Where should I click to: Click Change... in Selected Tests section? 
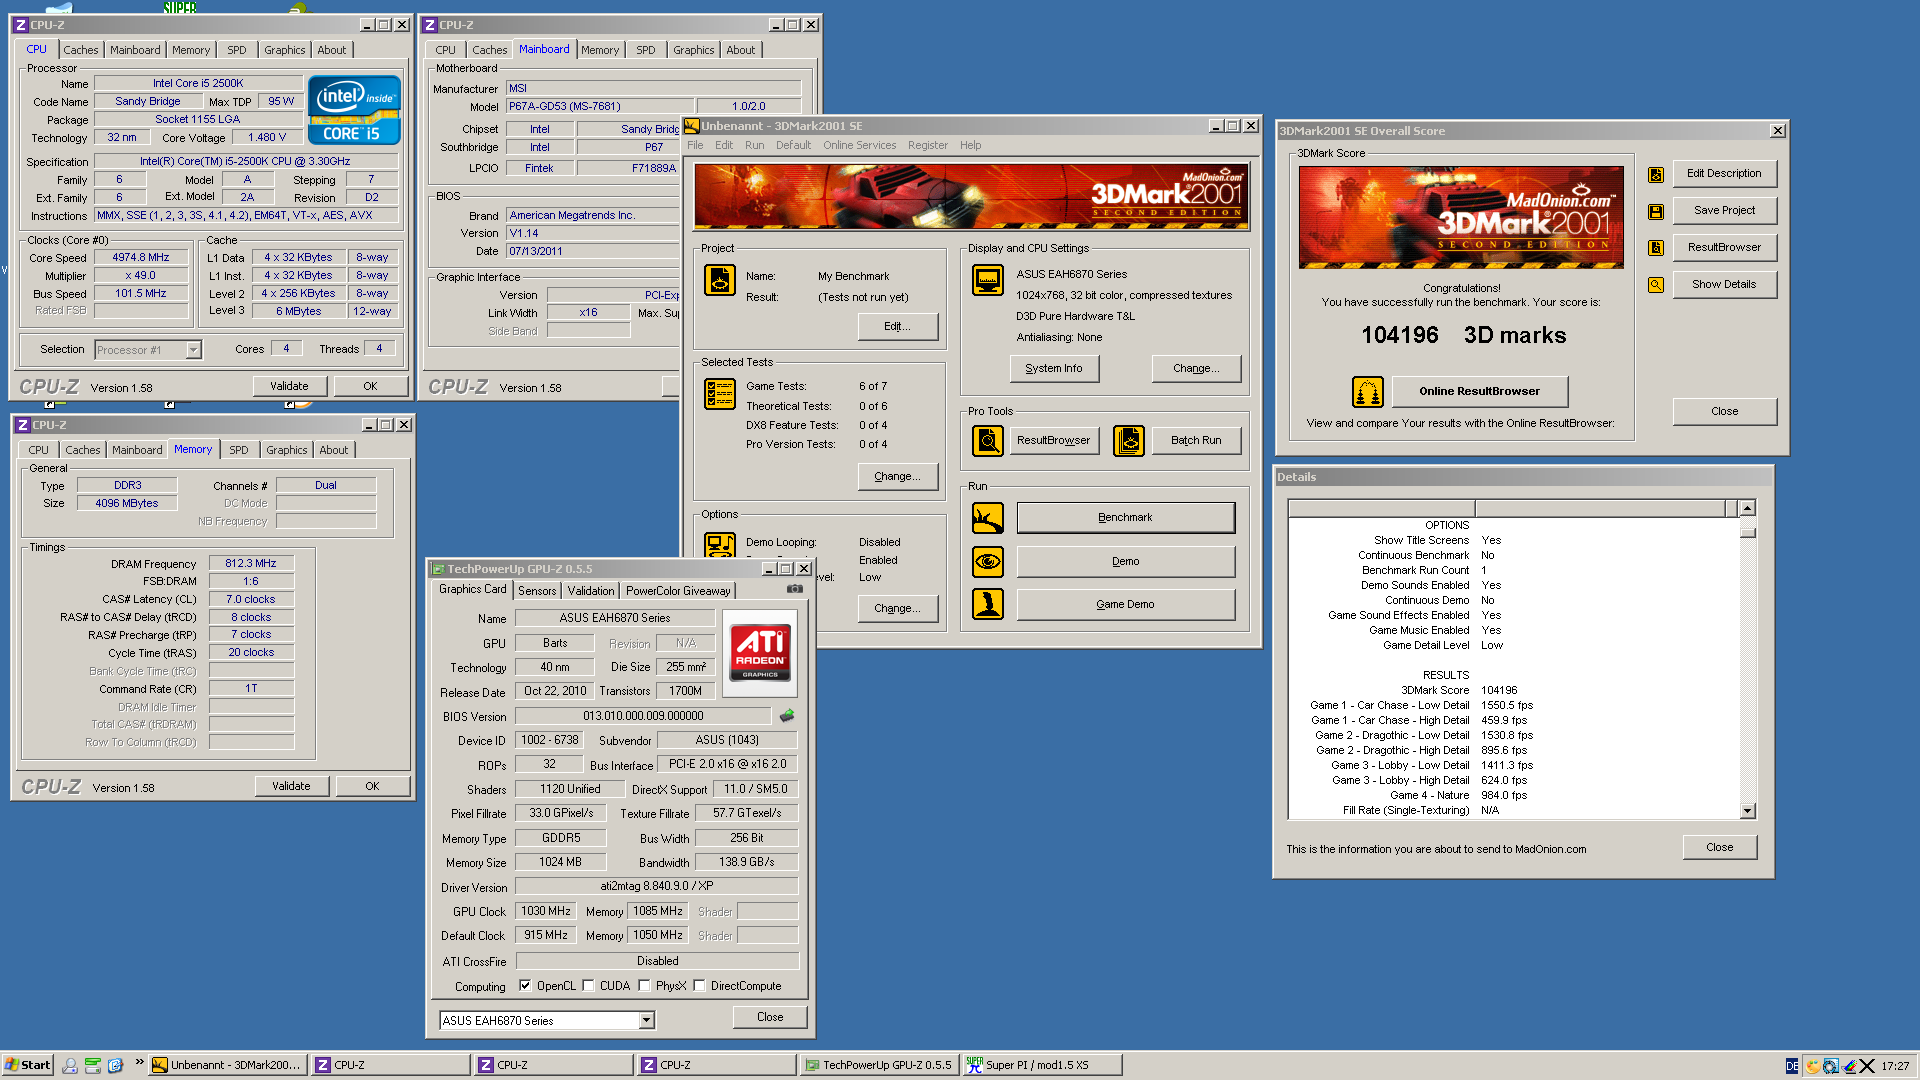[x=897, y=476]
